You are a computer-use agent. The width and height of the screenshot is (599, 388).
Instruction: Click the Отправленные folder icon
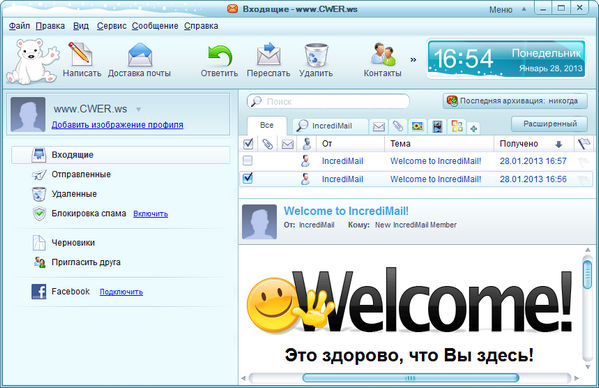[x=39, y=175]
